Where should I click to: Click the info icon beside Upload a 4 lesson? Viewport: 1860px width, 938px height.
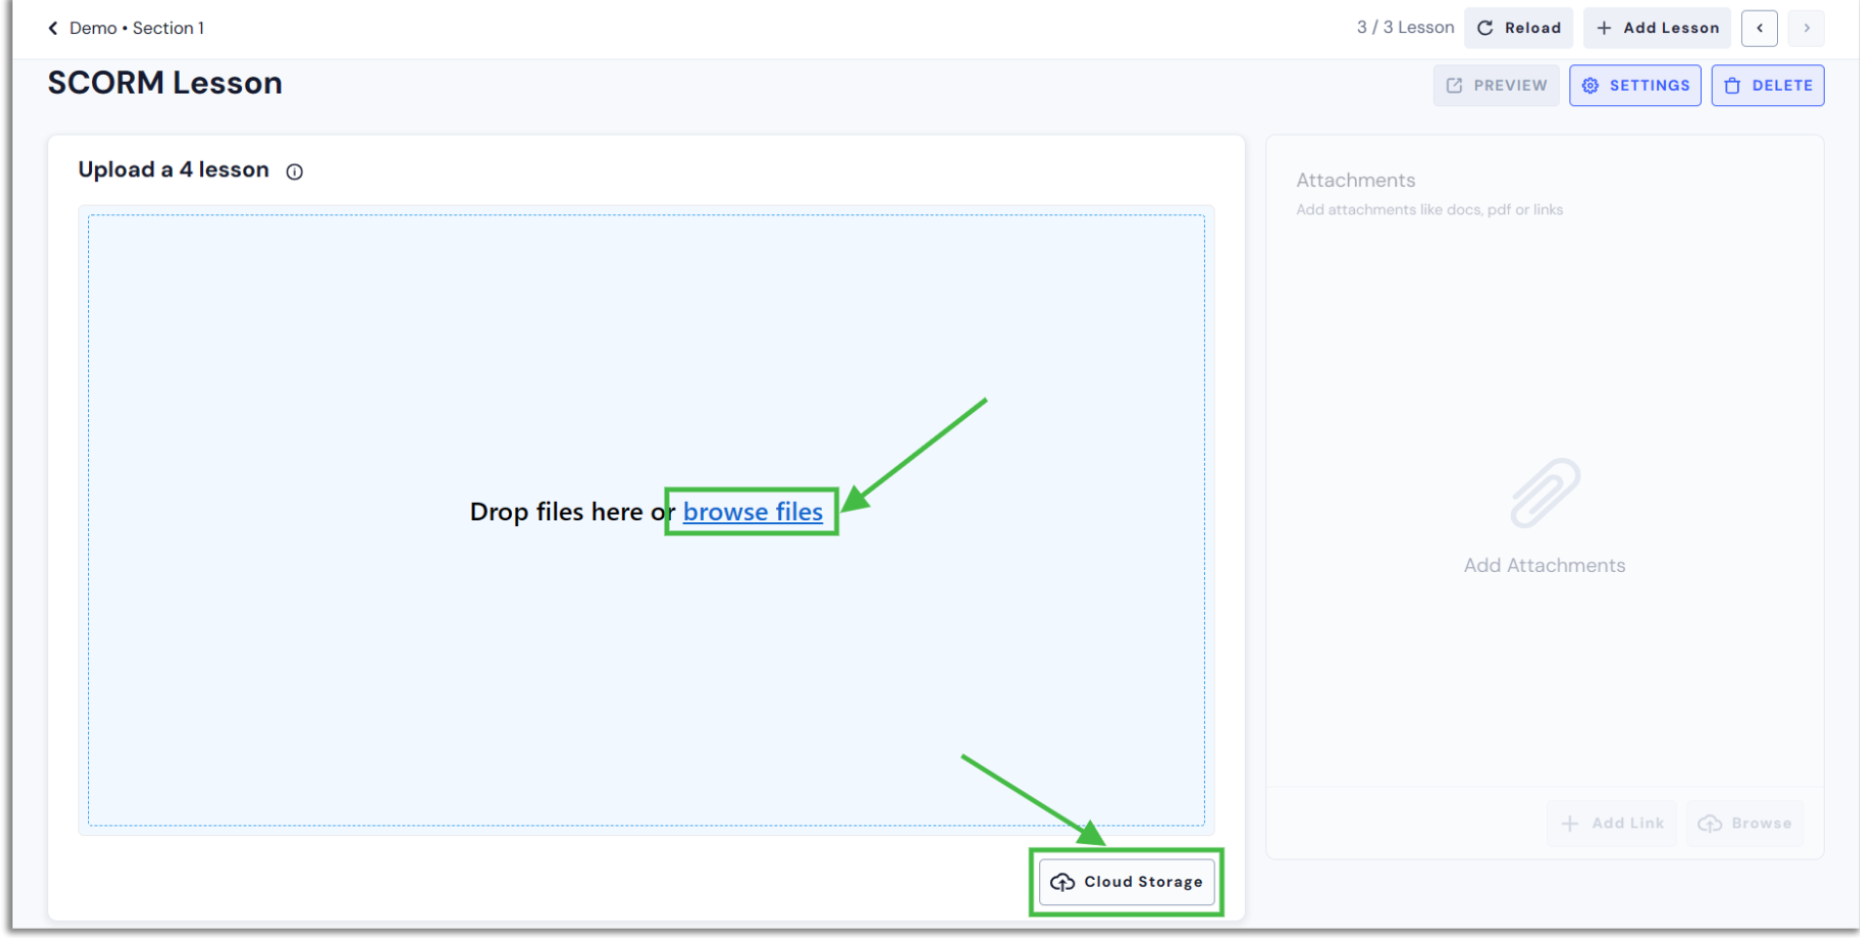point(294,171)
